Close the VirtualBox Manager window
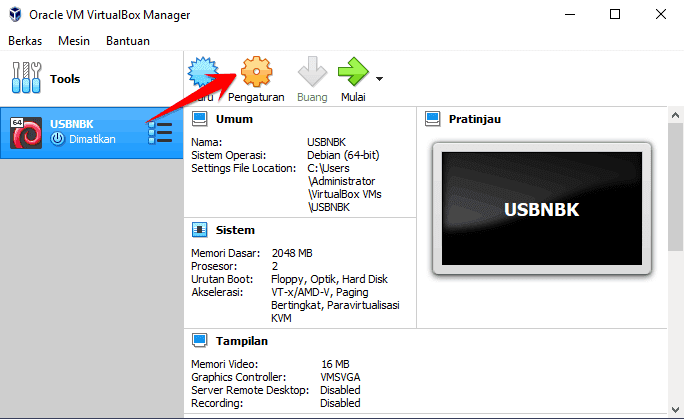 tap(661, 14)
